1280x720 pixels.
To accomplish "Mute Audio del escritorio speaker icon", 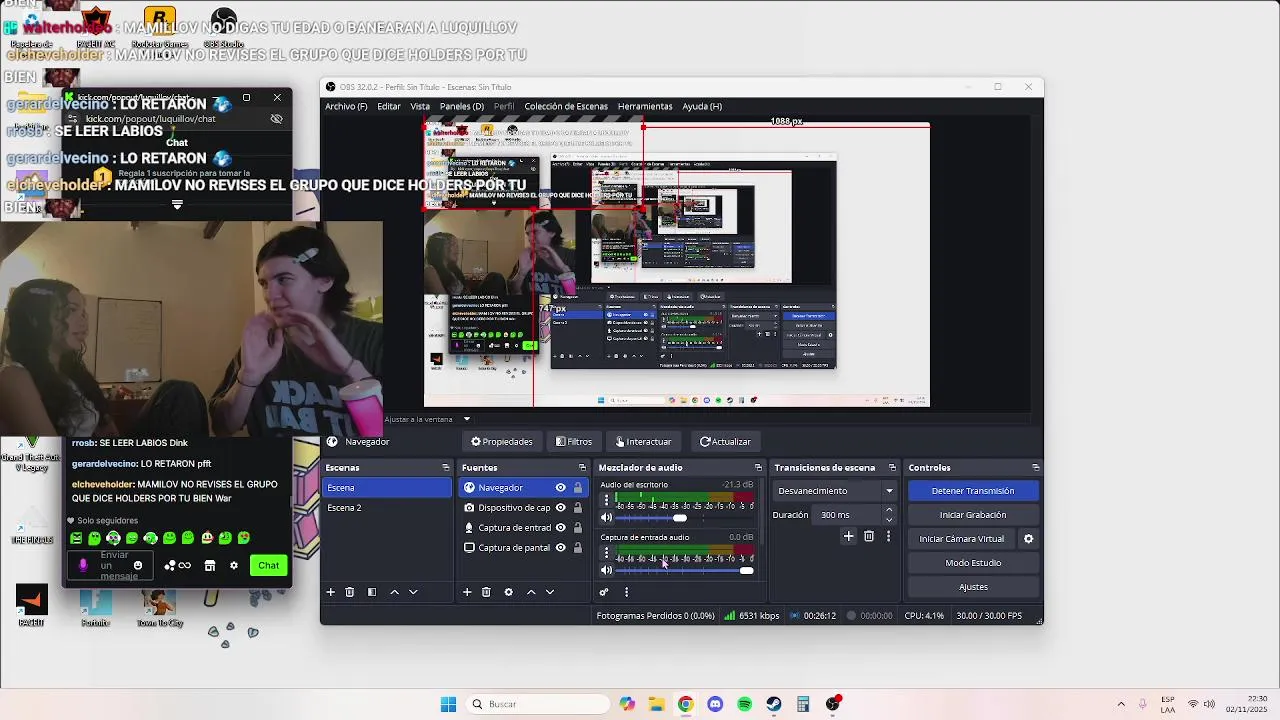I will pos(606,518).
